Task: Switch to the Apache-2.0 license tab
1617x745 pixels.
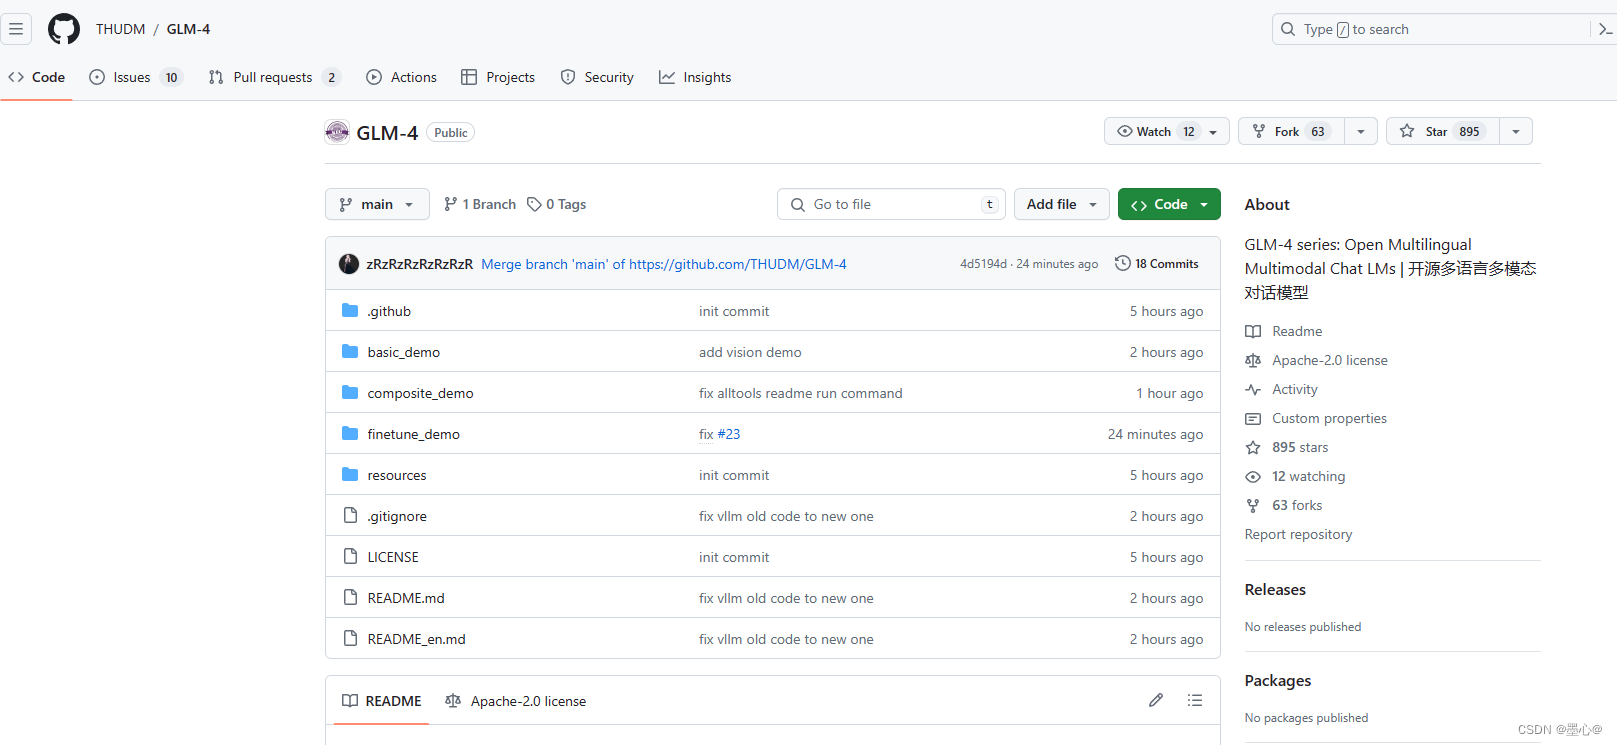Action: 516,701
